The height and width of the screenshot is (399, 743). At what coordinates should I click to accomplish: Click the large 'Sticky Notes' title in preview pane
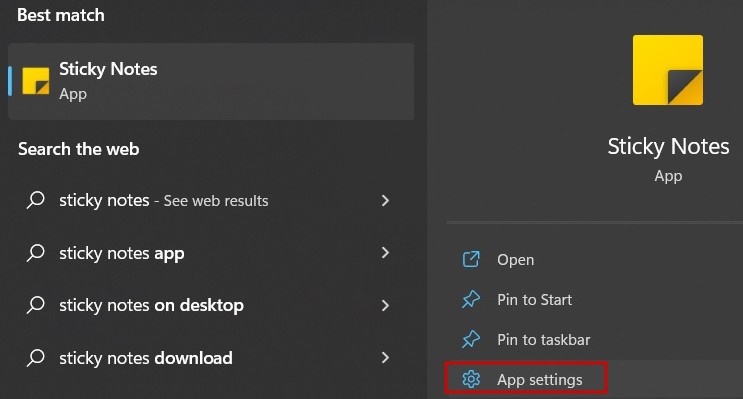point(668,146)
